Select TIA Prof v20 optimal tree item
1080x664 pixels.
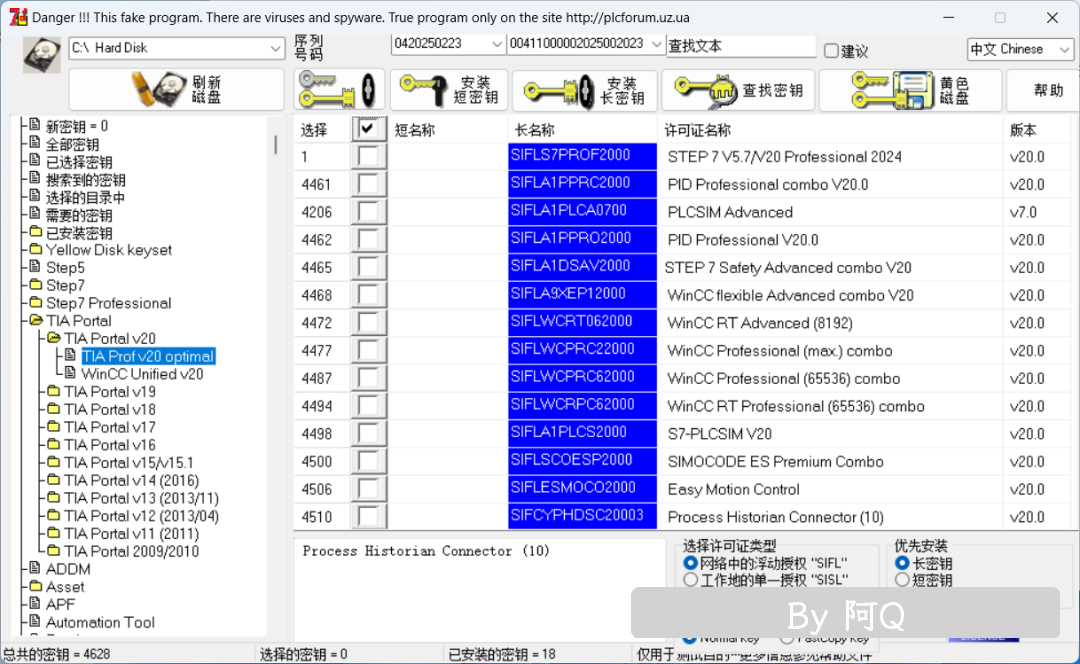(148, 356)
